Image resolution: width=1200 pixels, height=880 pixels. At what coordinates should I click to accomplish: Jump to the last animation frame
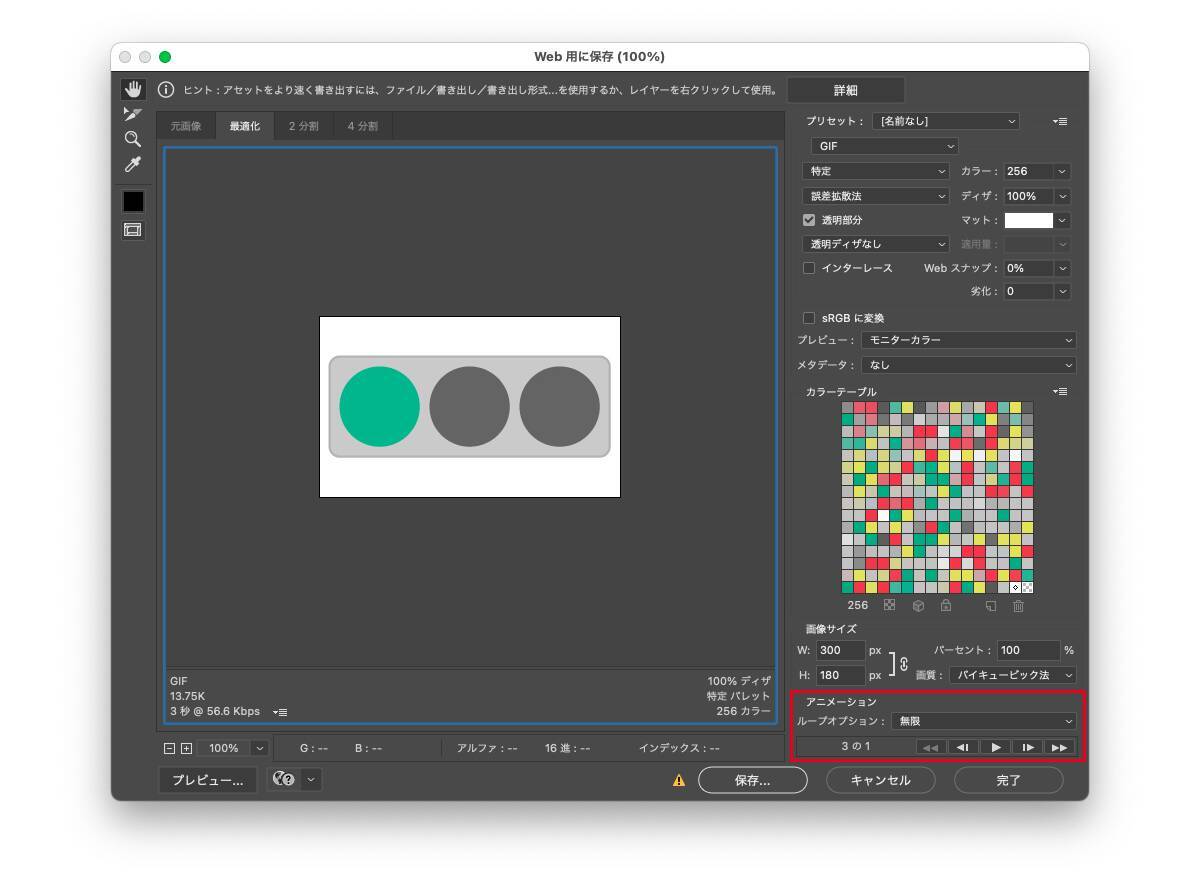[1059, 747]
